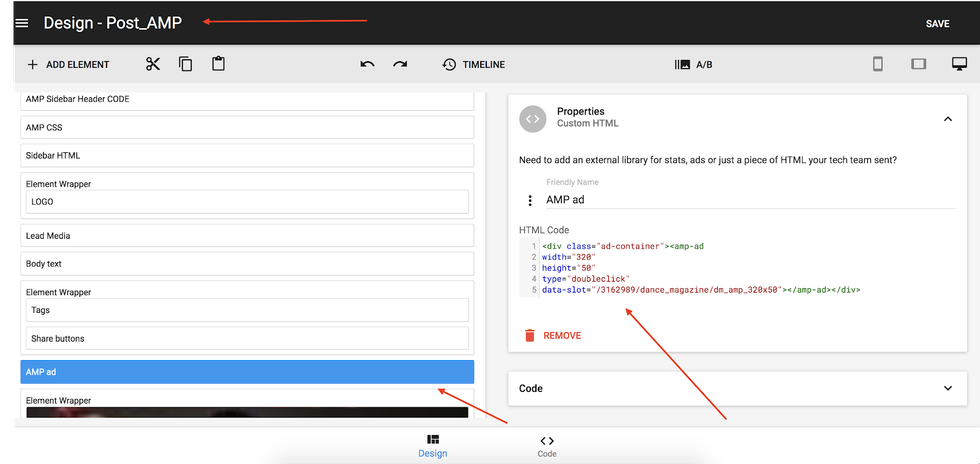980x464 pixels.
Task: Click the SAVE button
Action: point(937,24)
